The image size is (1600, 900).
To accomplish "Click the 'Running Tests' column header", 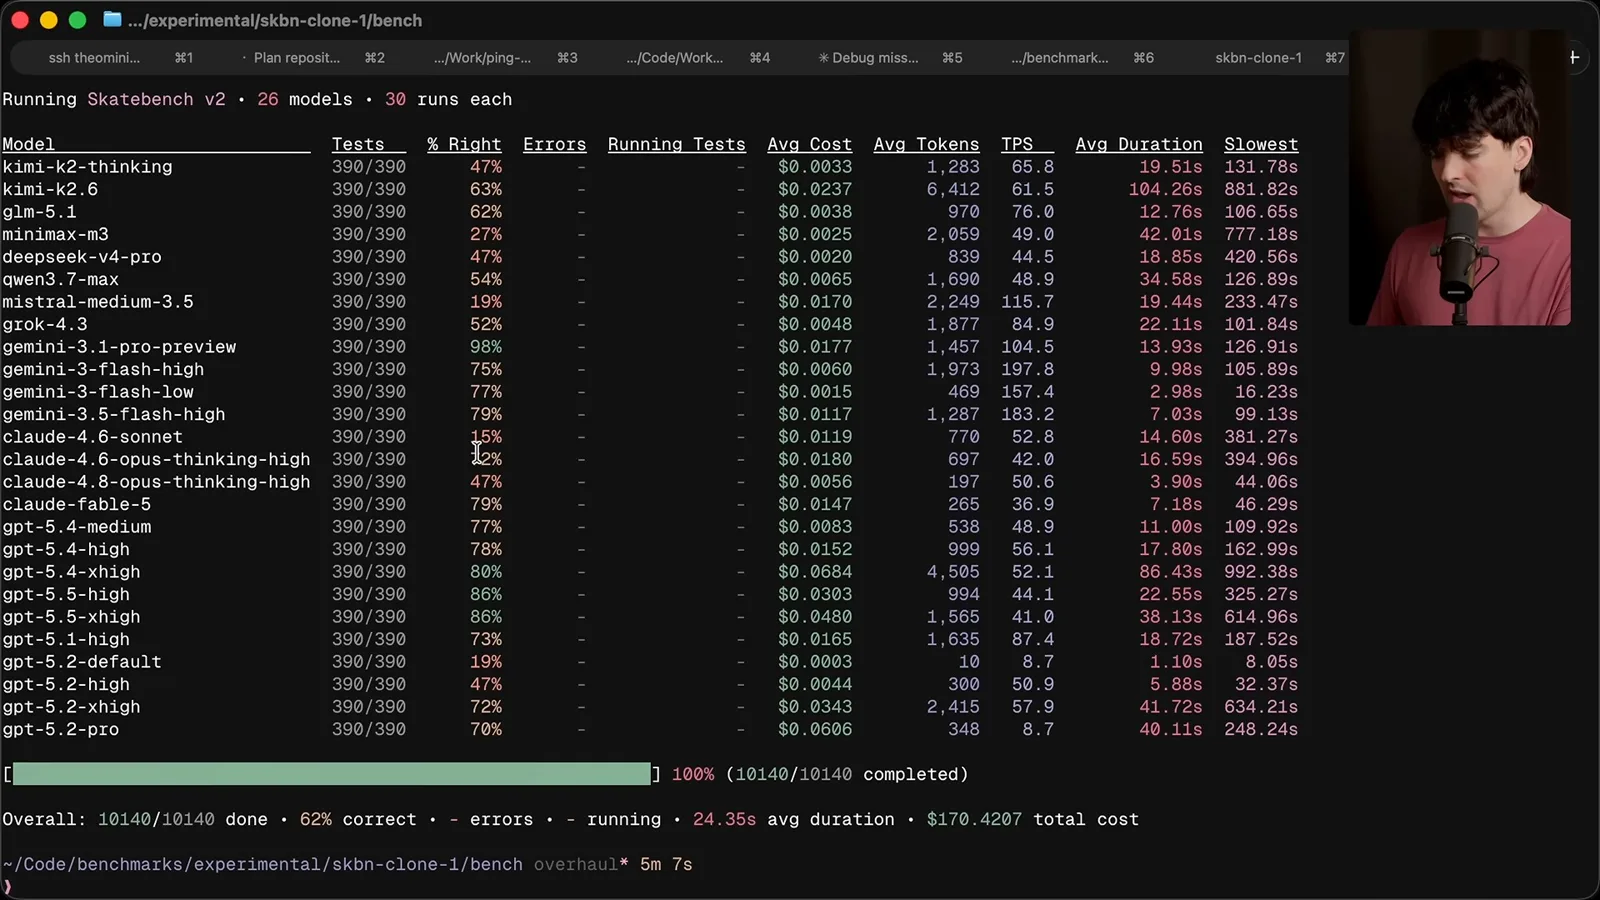I will (x=676, y=144).
